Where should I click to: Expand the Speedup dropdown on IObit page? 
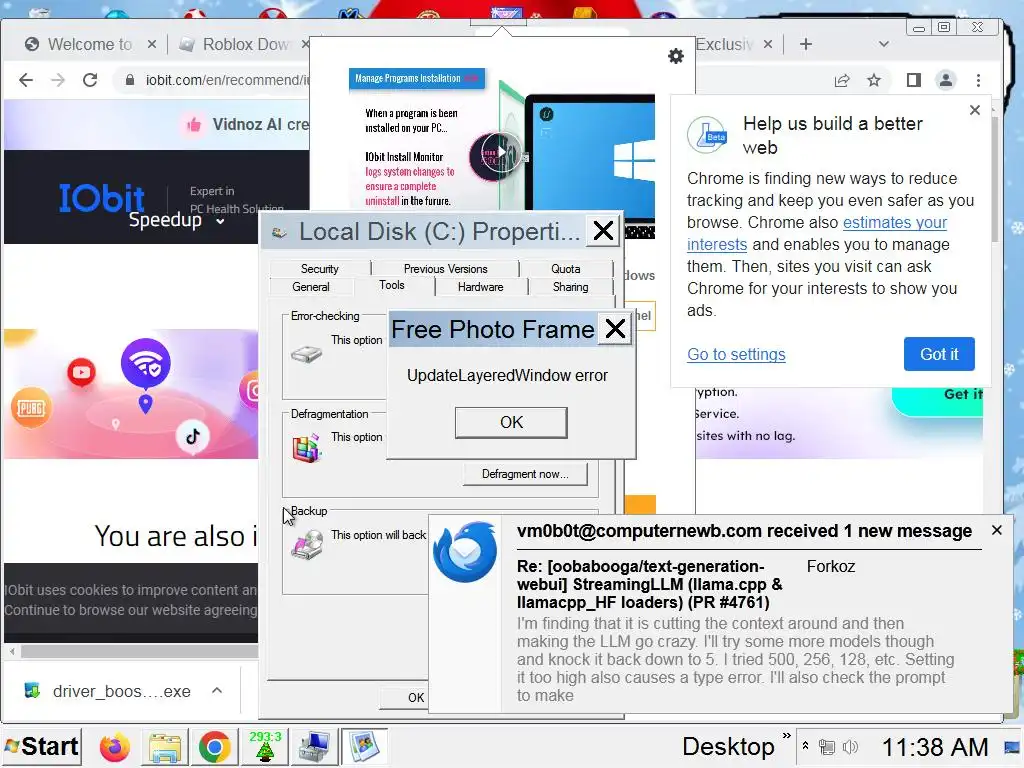[176, 220]
